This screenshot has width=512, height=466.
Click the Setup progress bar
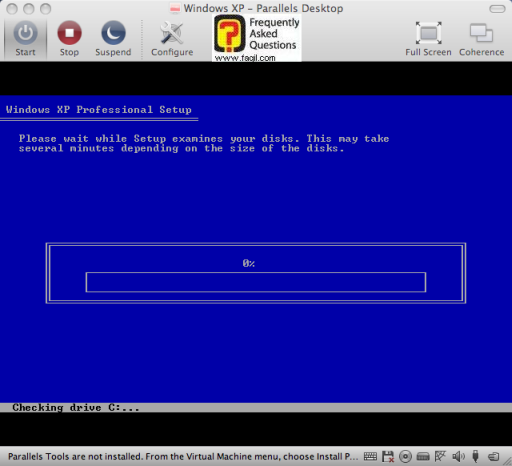click(x=256, y=282)
